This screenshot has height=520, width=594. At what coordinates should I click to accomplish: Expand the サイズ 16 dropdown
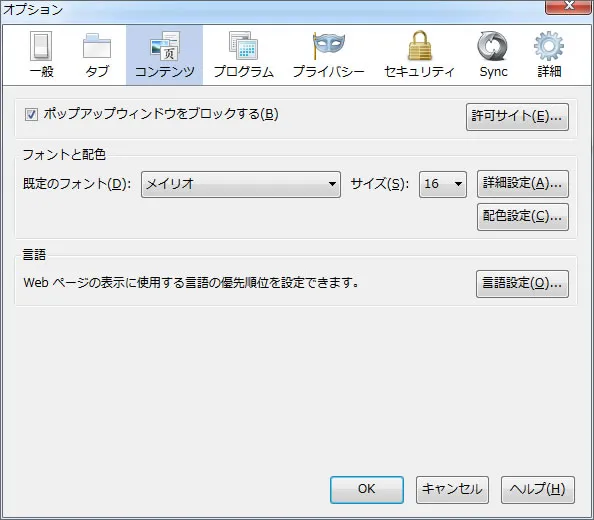tap(442, 184)
